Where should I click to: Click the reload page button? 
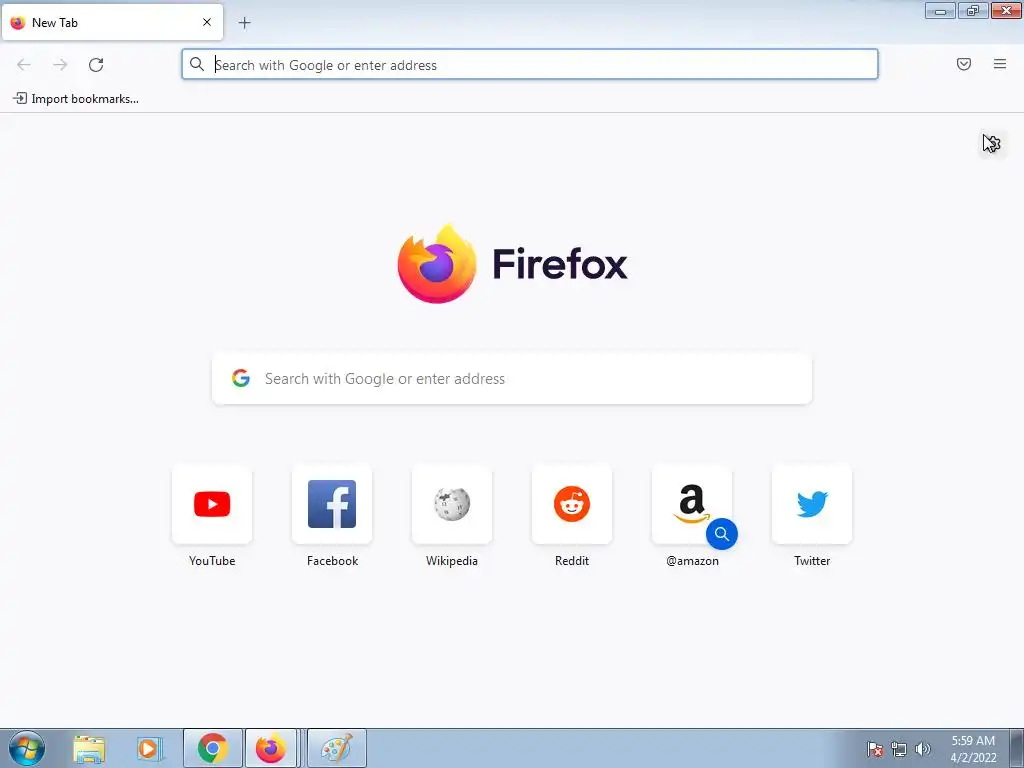point(96,65)
